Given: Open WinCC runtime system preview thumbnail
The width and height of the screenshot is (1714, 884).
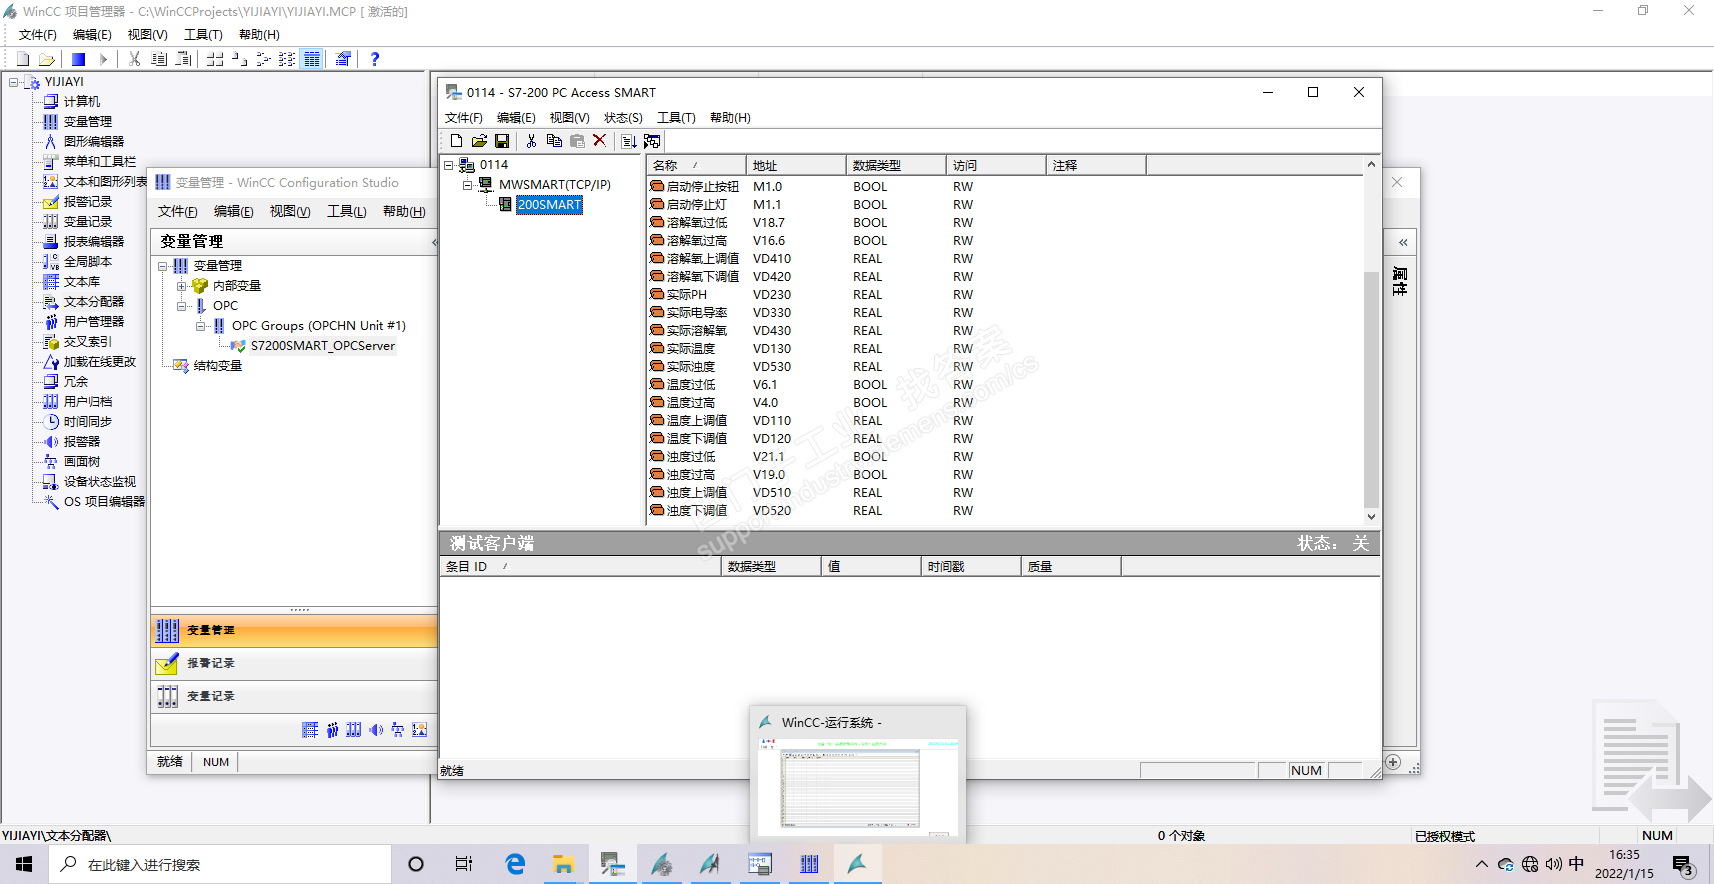Looking at the screenshot, I should coord(858,786).
